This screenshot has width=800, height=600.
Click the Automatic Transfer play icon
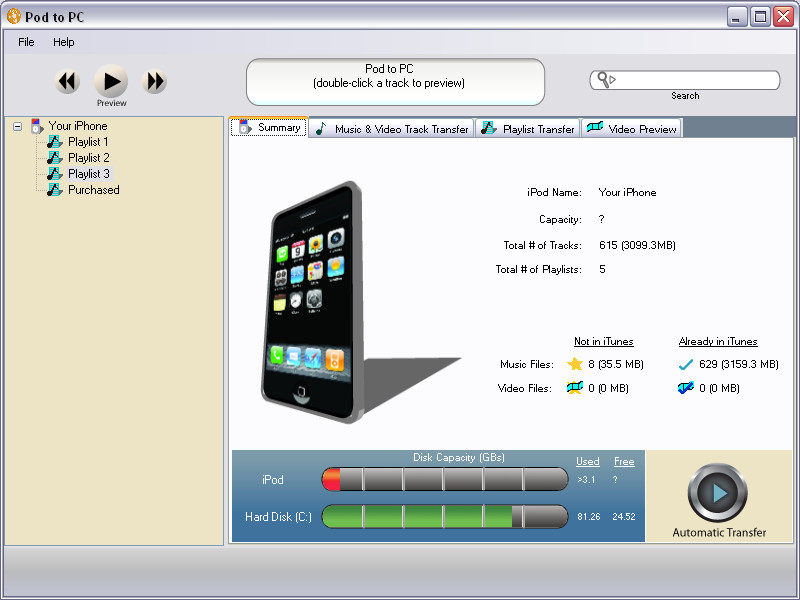click(x=718, y=493)
